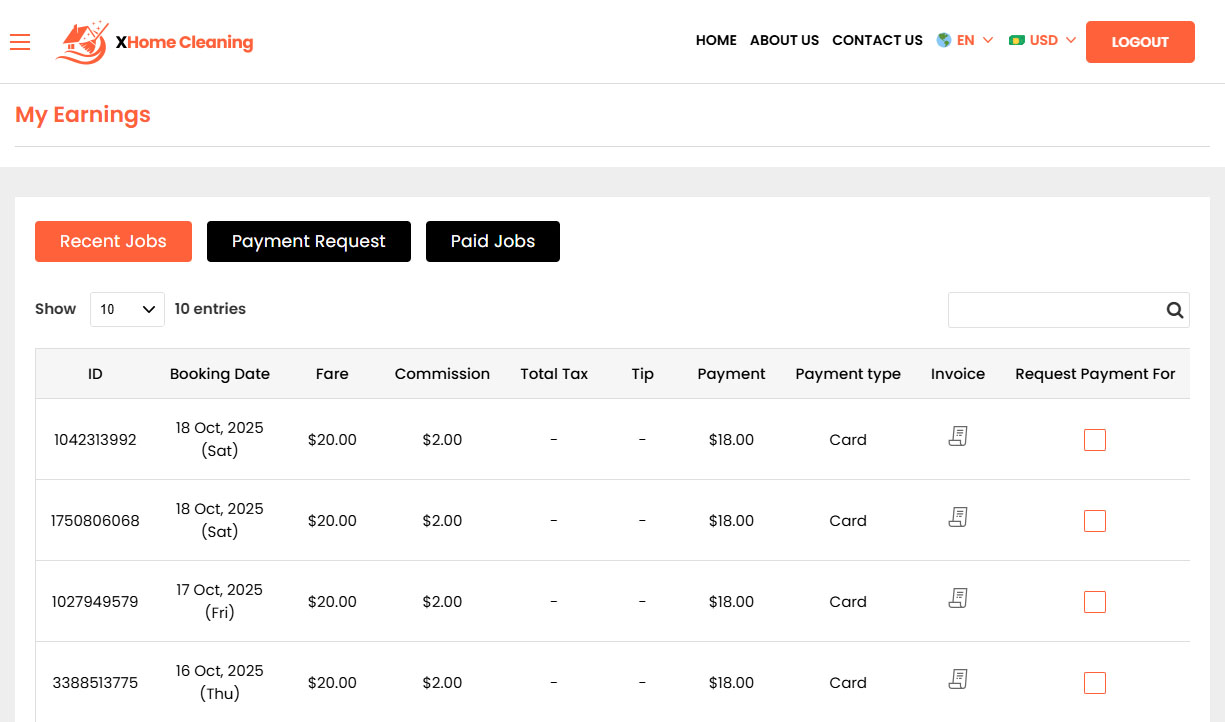
Task: Switch to the Paid Jobs tab
Action: pyautogui.click(x=492, y=241)
